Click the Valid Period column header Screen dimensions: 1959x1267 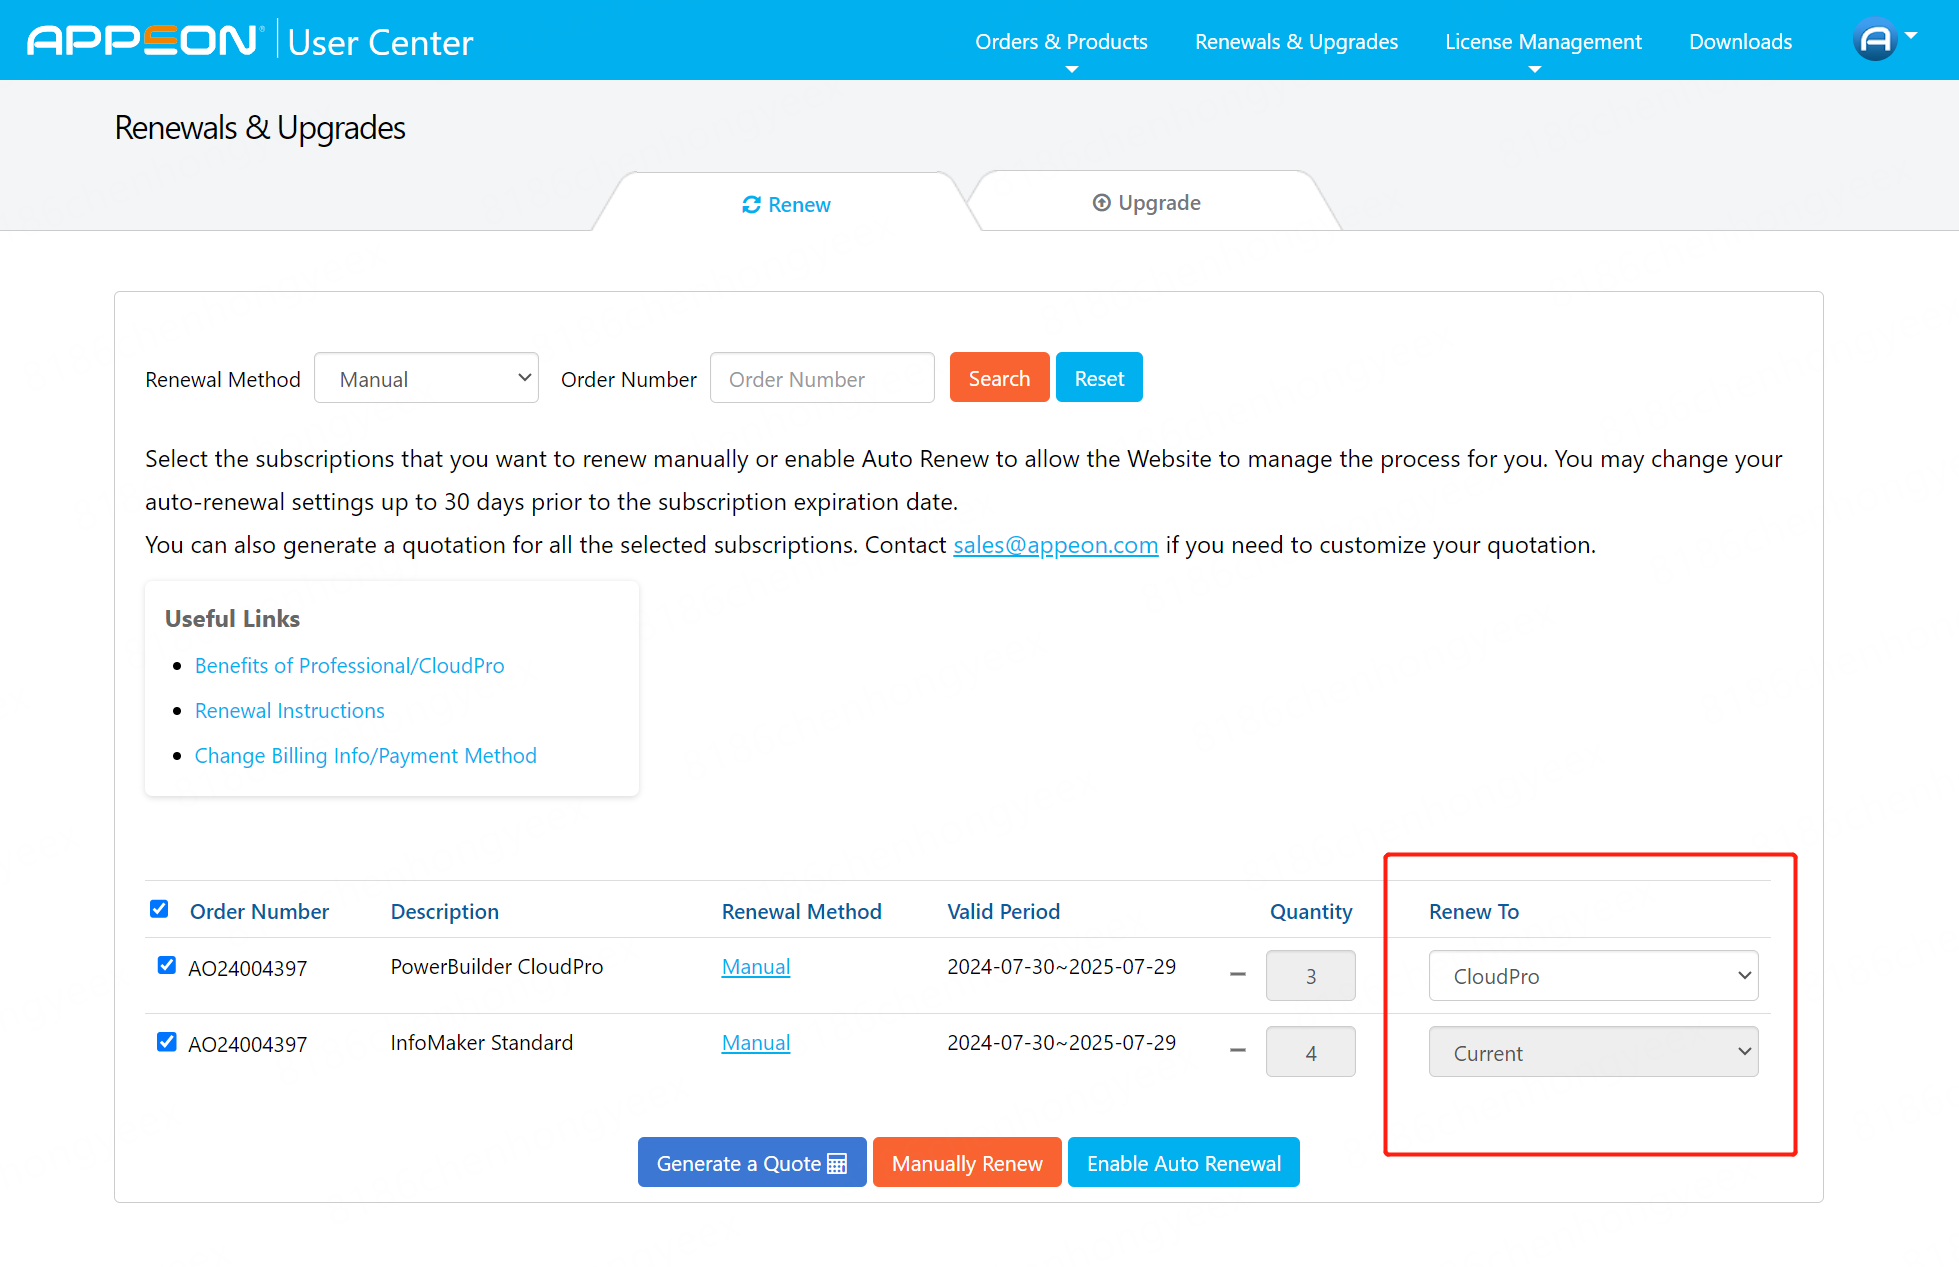[1003, 912]
